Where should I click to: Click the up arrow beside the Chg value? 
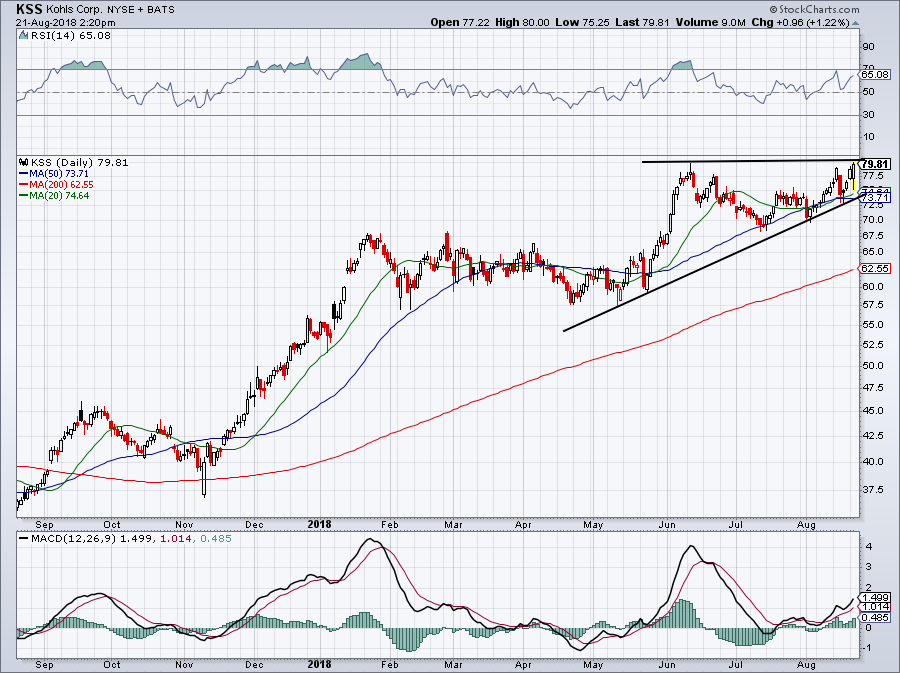(x=855, y=24)
